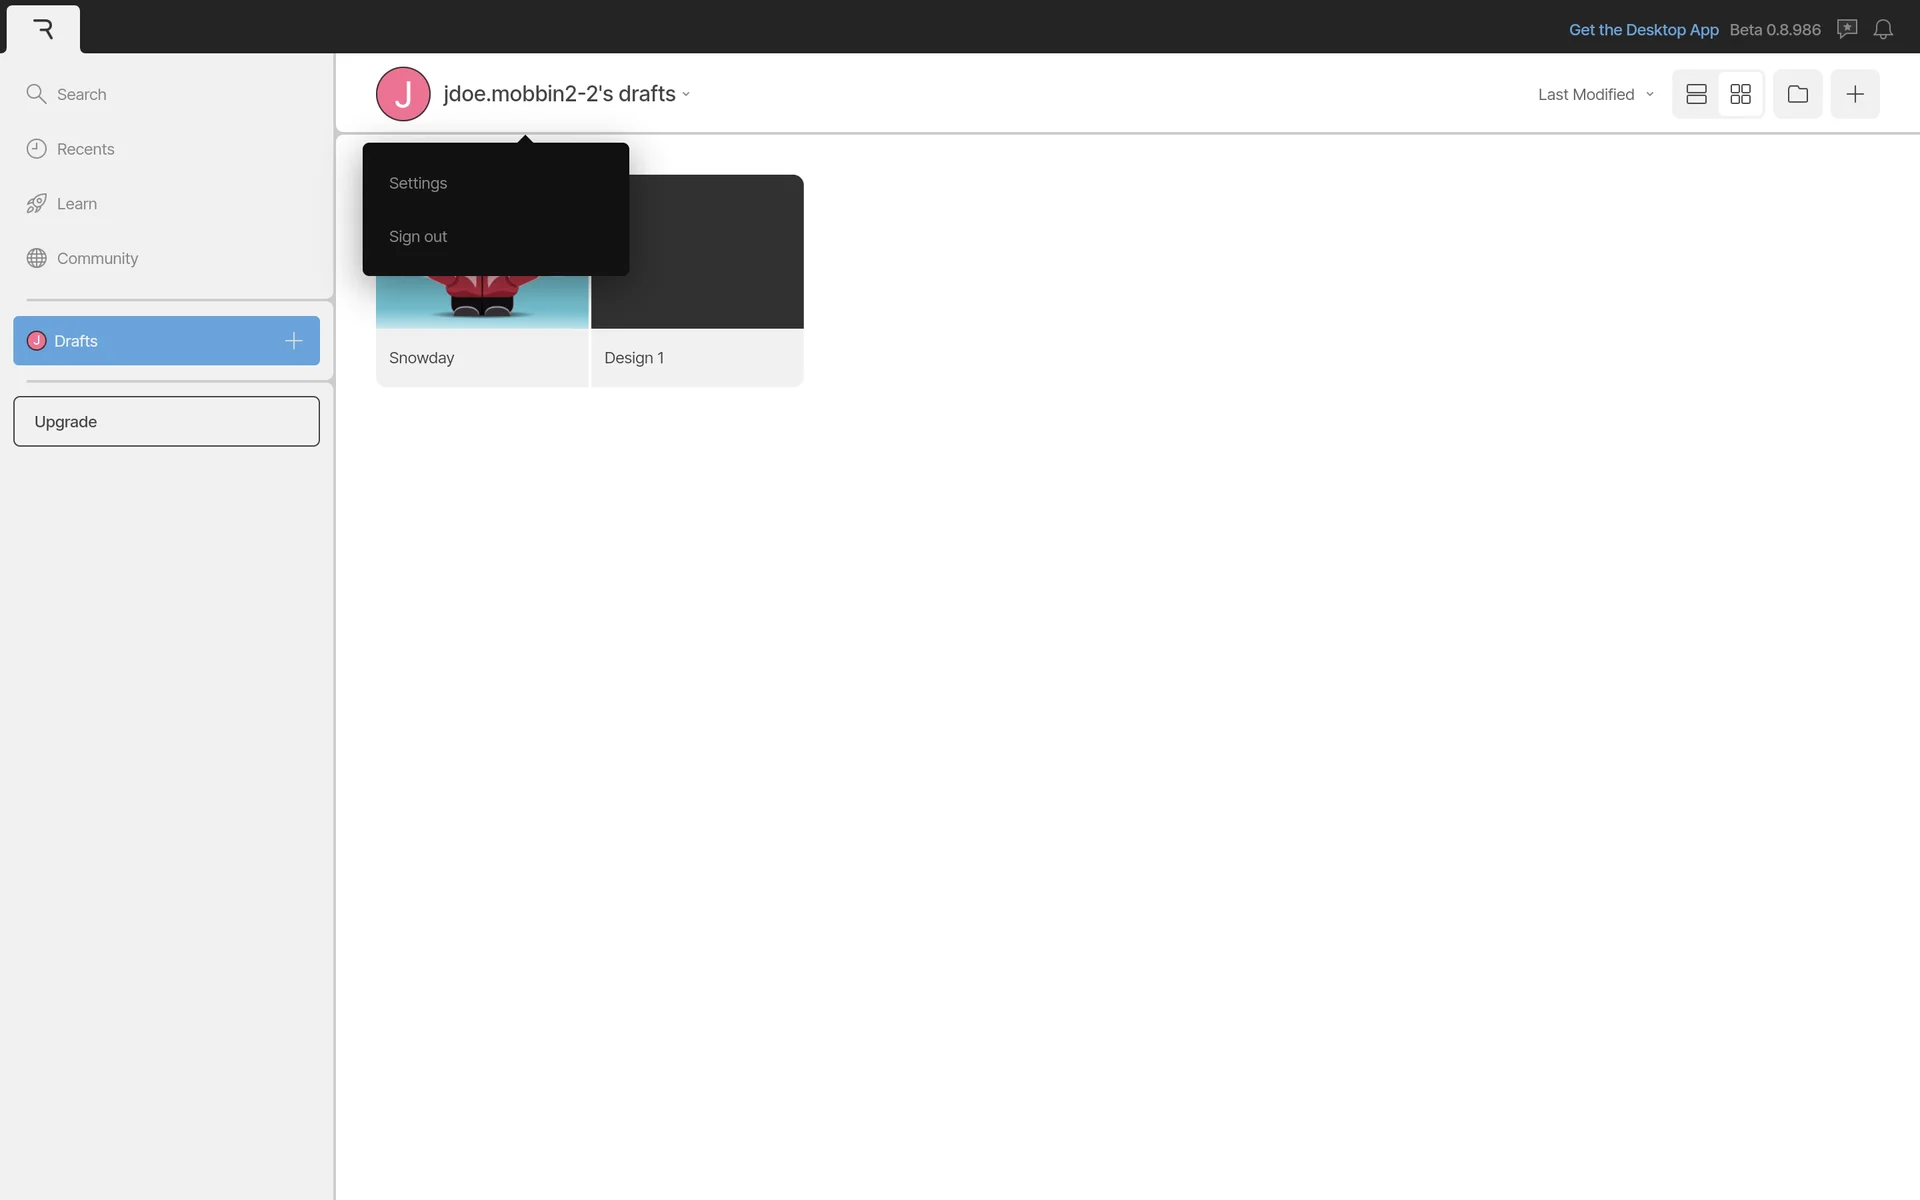Viewport: 1920px width, 1200px height.
Task: Open the feedback chat icon
Action: tap(1847, 29)
